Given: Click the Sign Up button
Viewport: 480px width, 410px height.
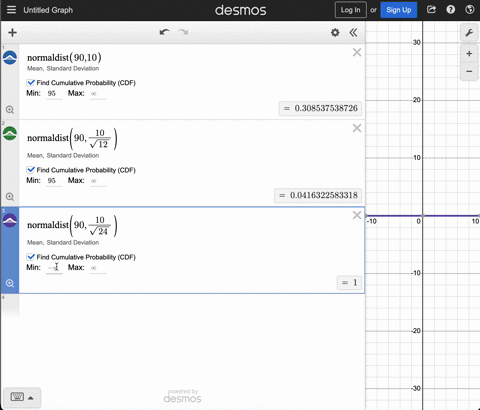Looking at the screenshot, I should click(x=399, y=10).
